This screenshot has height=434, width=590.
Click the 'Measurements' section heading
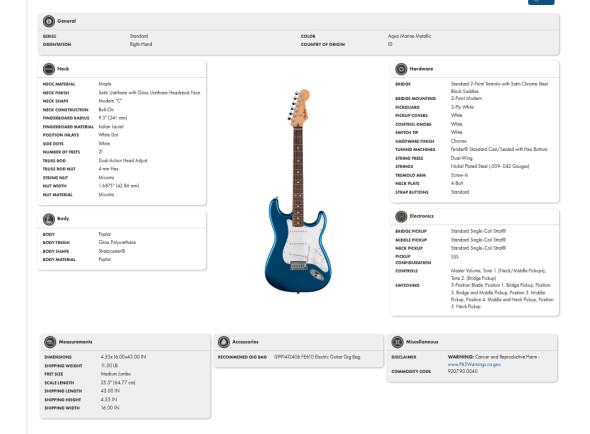coord(75,342)
